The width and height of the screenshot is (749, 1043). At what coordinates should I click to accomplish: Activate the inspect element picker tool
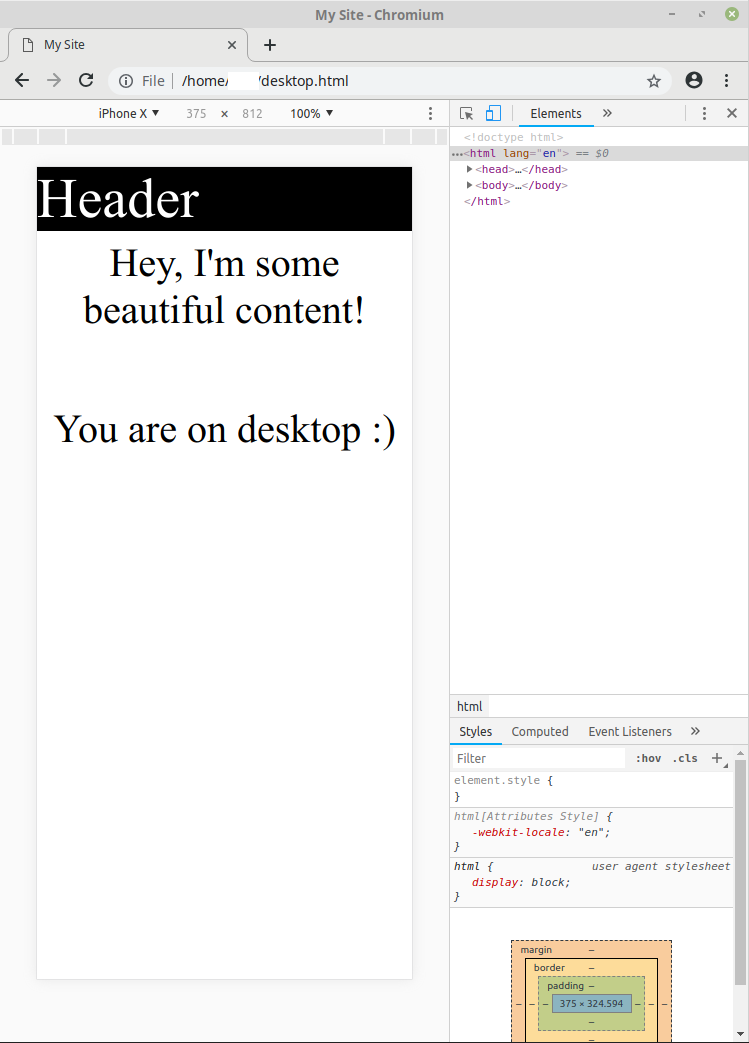(x=466, y=114)
